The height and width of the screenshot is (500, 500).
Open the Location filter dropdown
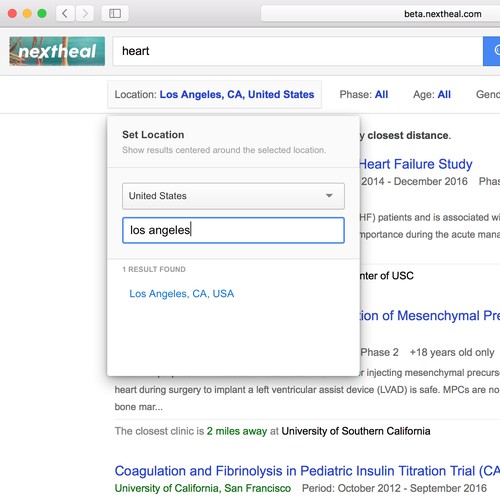pos(214,95)
